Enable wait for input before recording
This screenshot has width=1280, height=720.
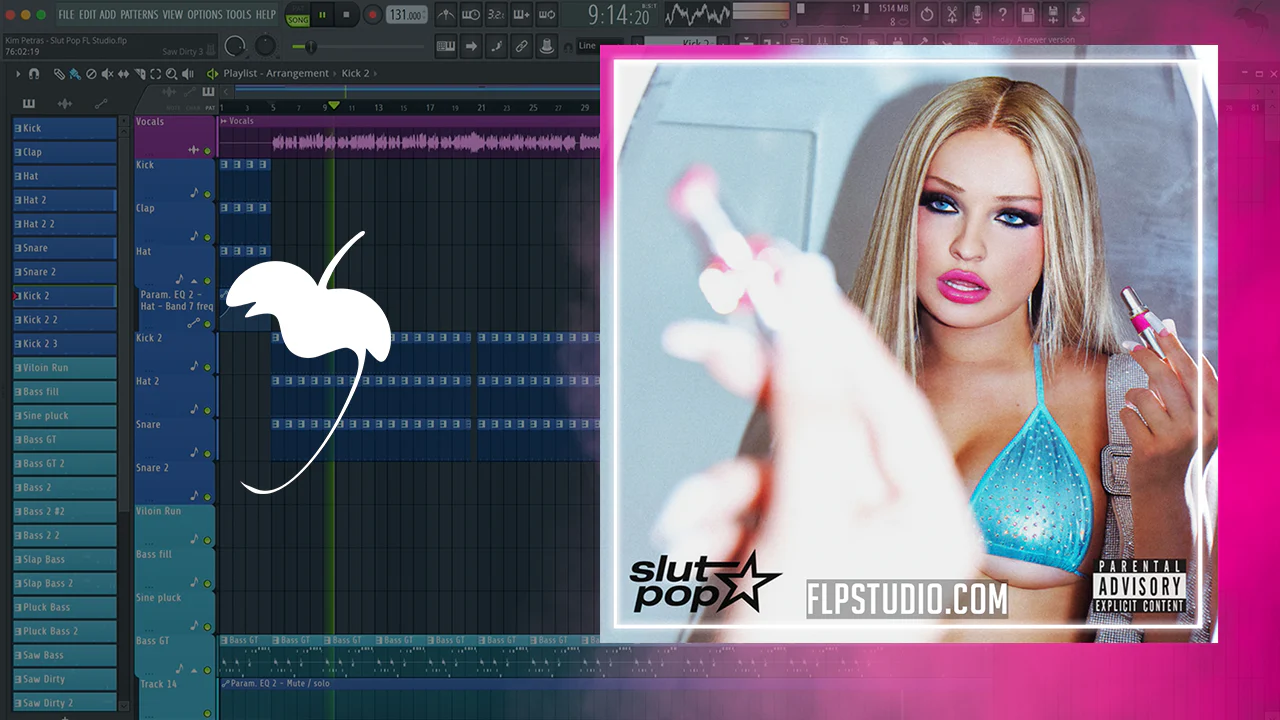pos(471,15)
